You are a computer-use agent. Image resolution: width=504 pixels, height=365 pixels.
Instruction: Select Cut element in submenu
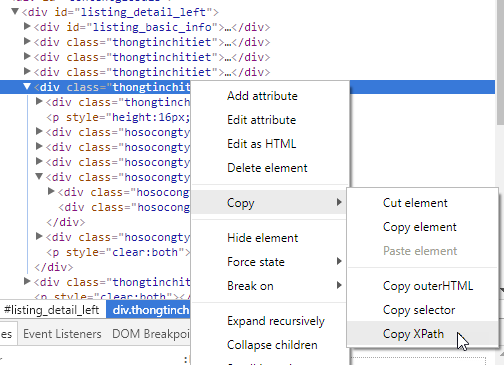[x=423, y=203]
